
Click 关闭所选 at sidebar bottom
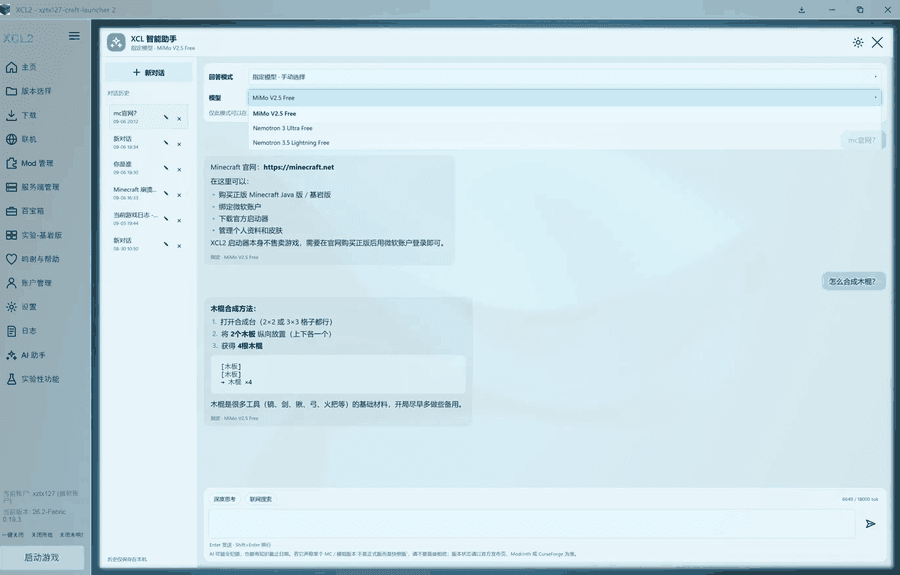click(41, 534)
